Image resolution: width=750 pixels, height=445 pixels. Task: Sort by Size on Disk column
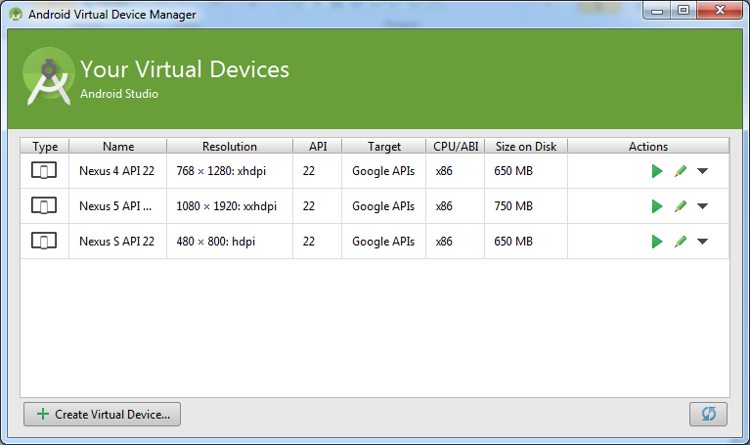coord(525,146)
